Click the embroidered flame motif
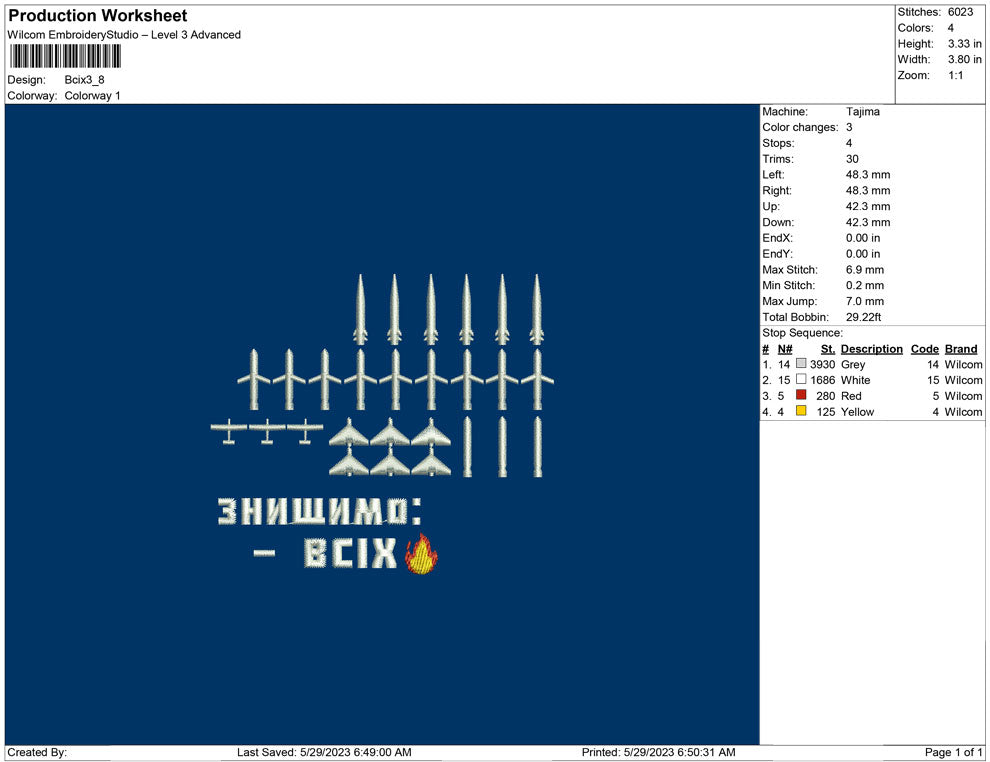The image size is (990, 762). pos(421,554)
